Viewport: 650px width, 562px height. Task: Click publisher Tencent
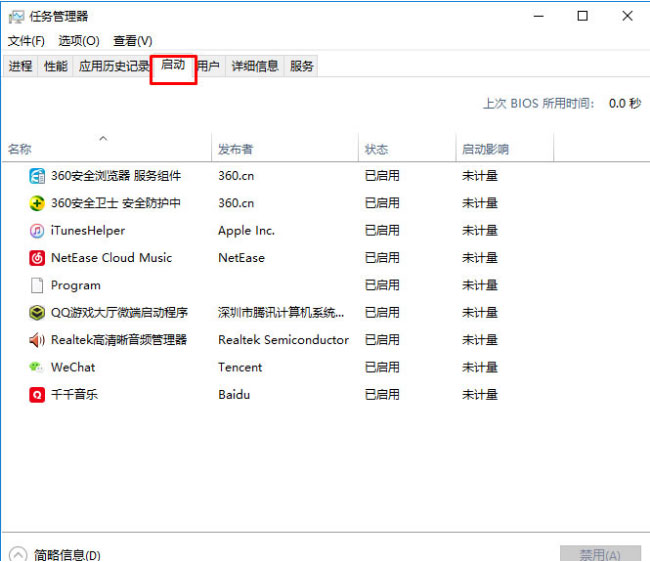click(x=240, y=367)
